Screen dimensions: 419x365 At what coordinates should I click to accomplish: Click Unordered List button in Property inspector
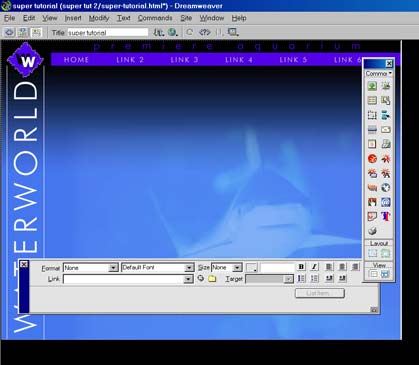pos(301,278)
